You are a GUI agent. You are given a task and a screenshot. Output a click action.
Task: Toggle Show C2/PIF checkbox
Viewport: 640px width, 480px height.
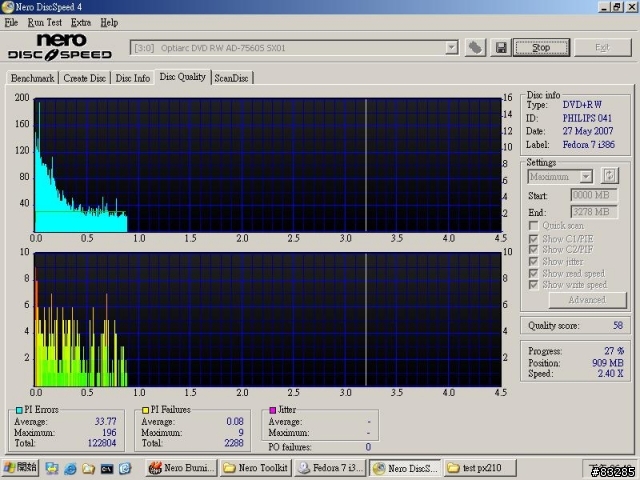533,249
